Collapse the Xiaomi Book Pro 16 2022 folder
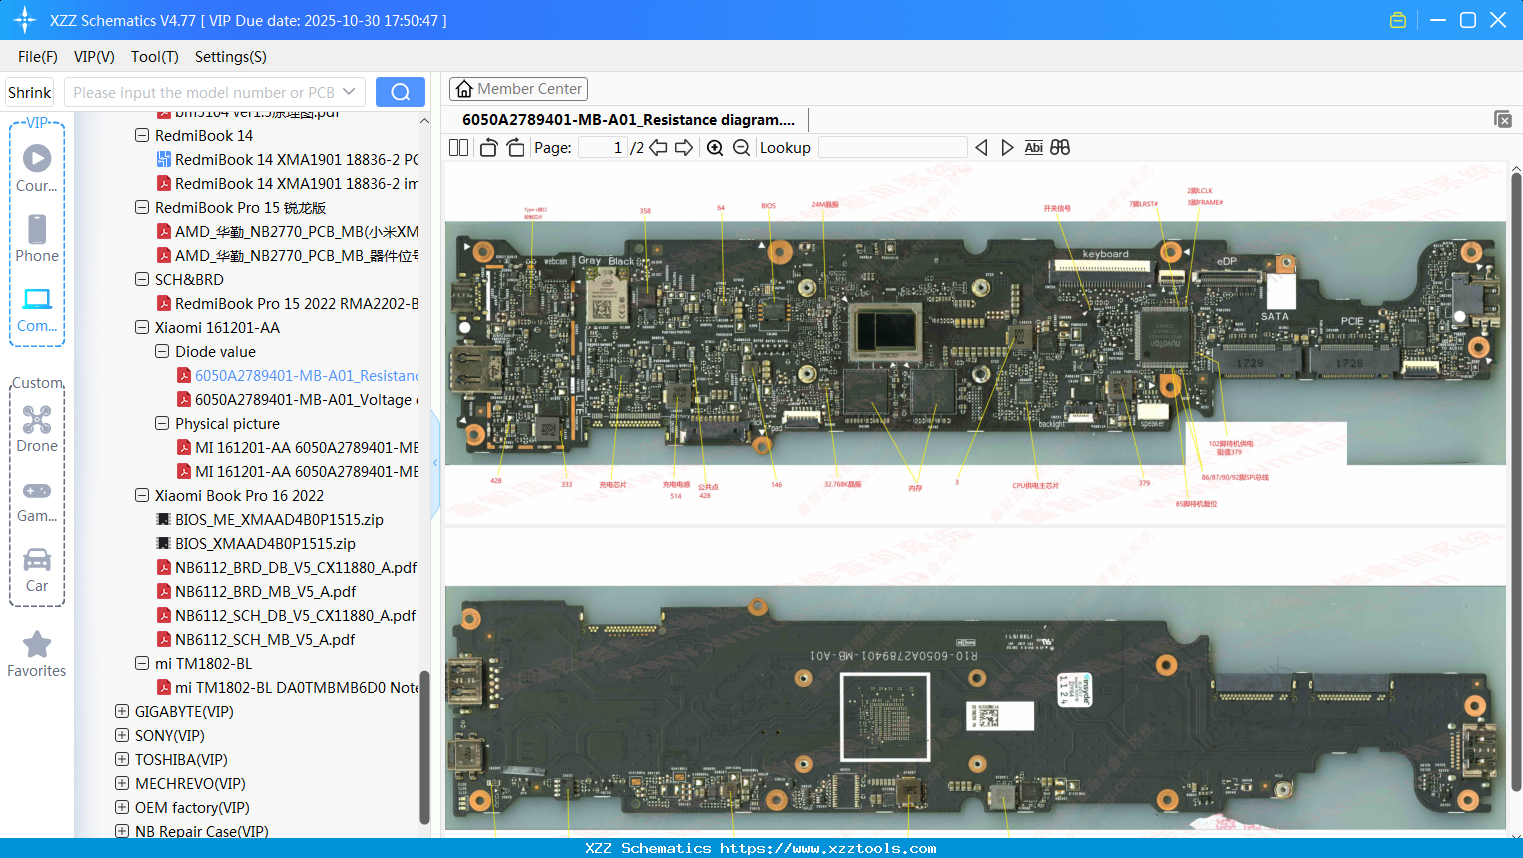Screen dimensions: 1523x858 click(x=142, y=495)
